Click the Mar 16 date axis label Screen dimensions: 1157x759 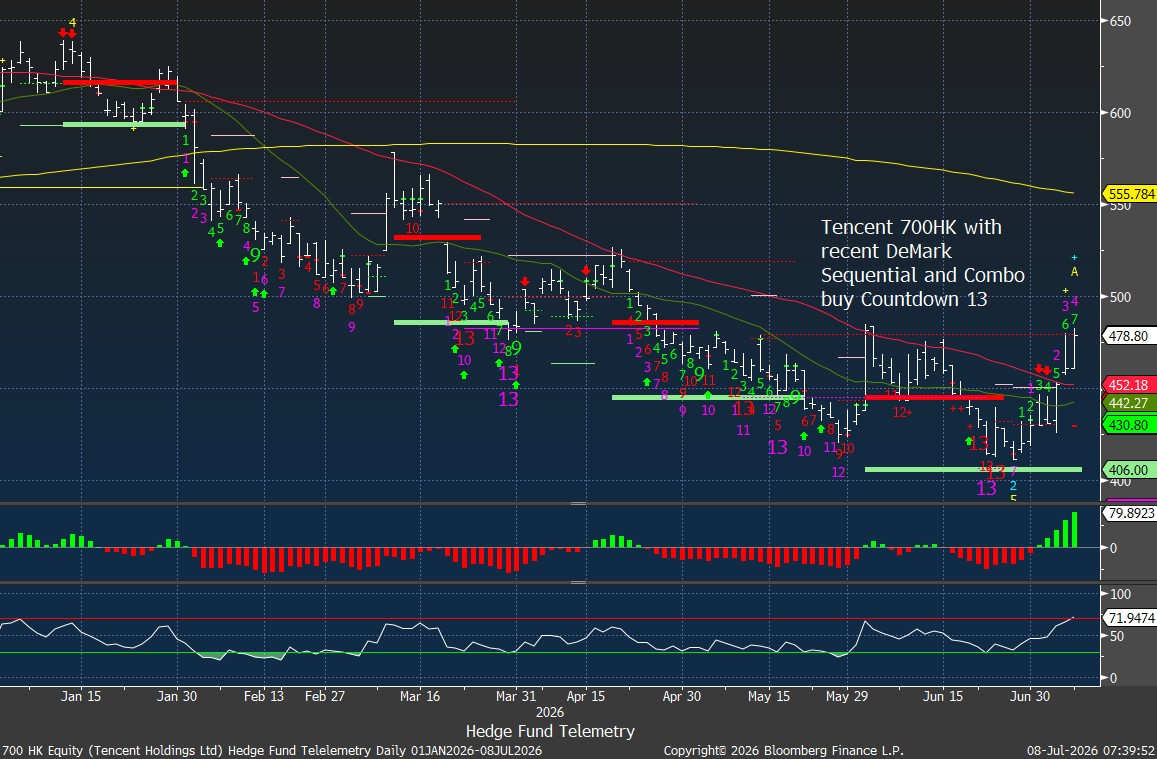[x=420, y=696]
